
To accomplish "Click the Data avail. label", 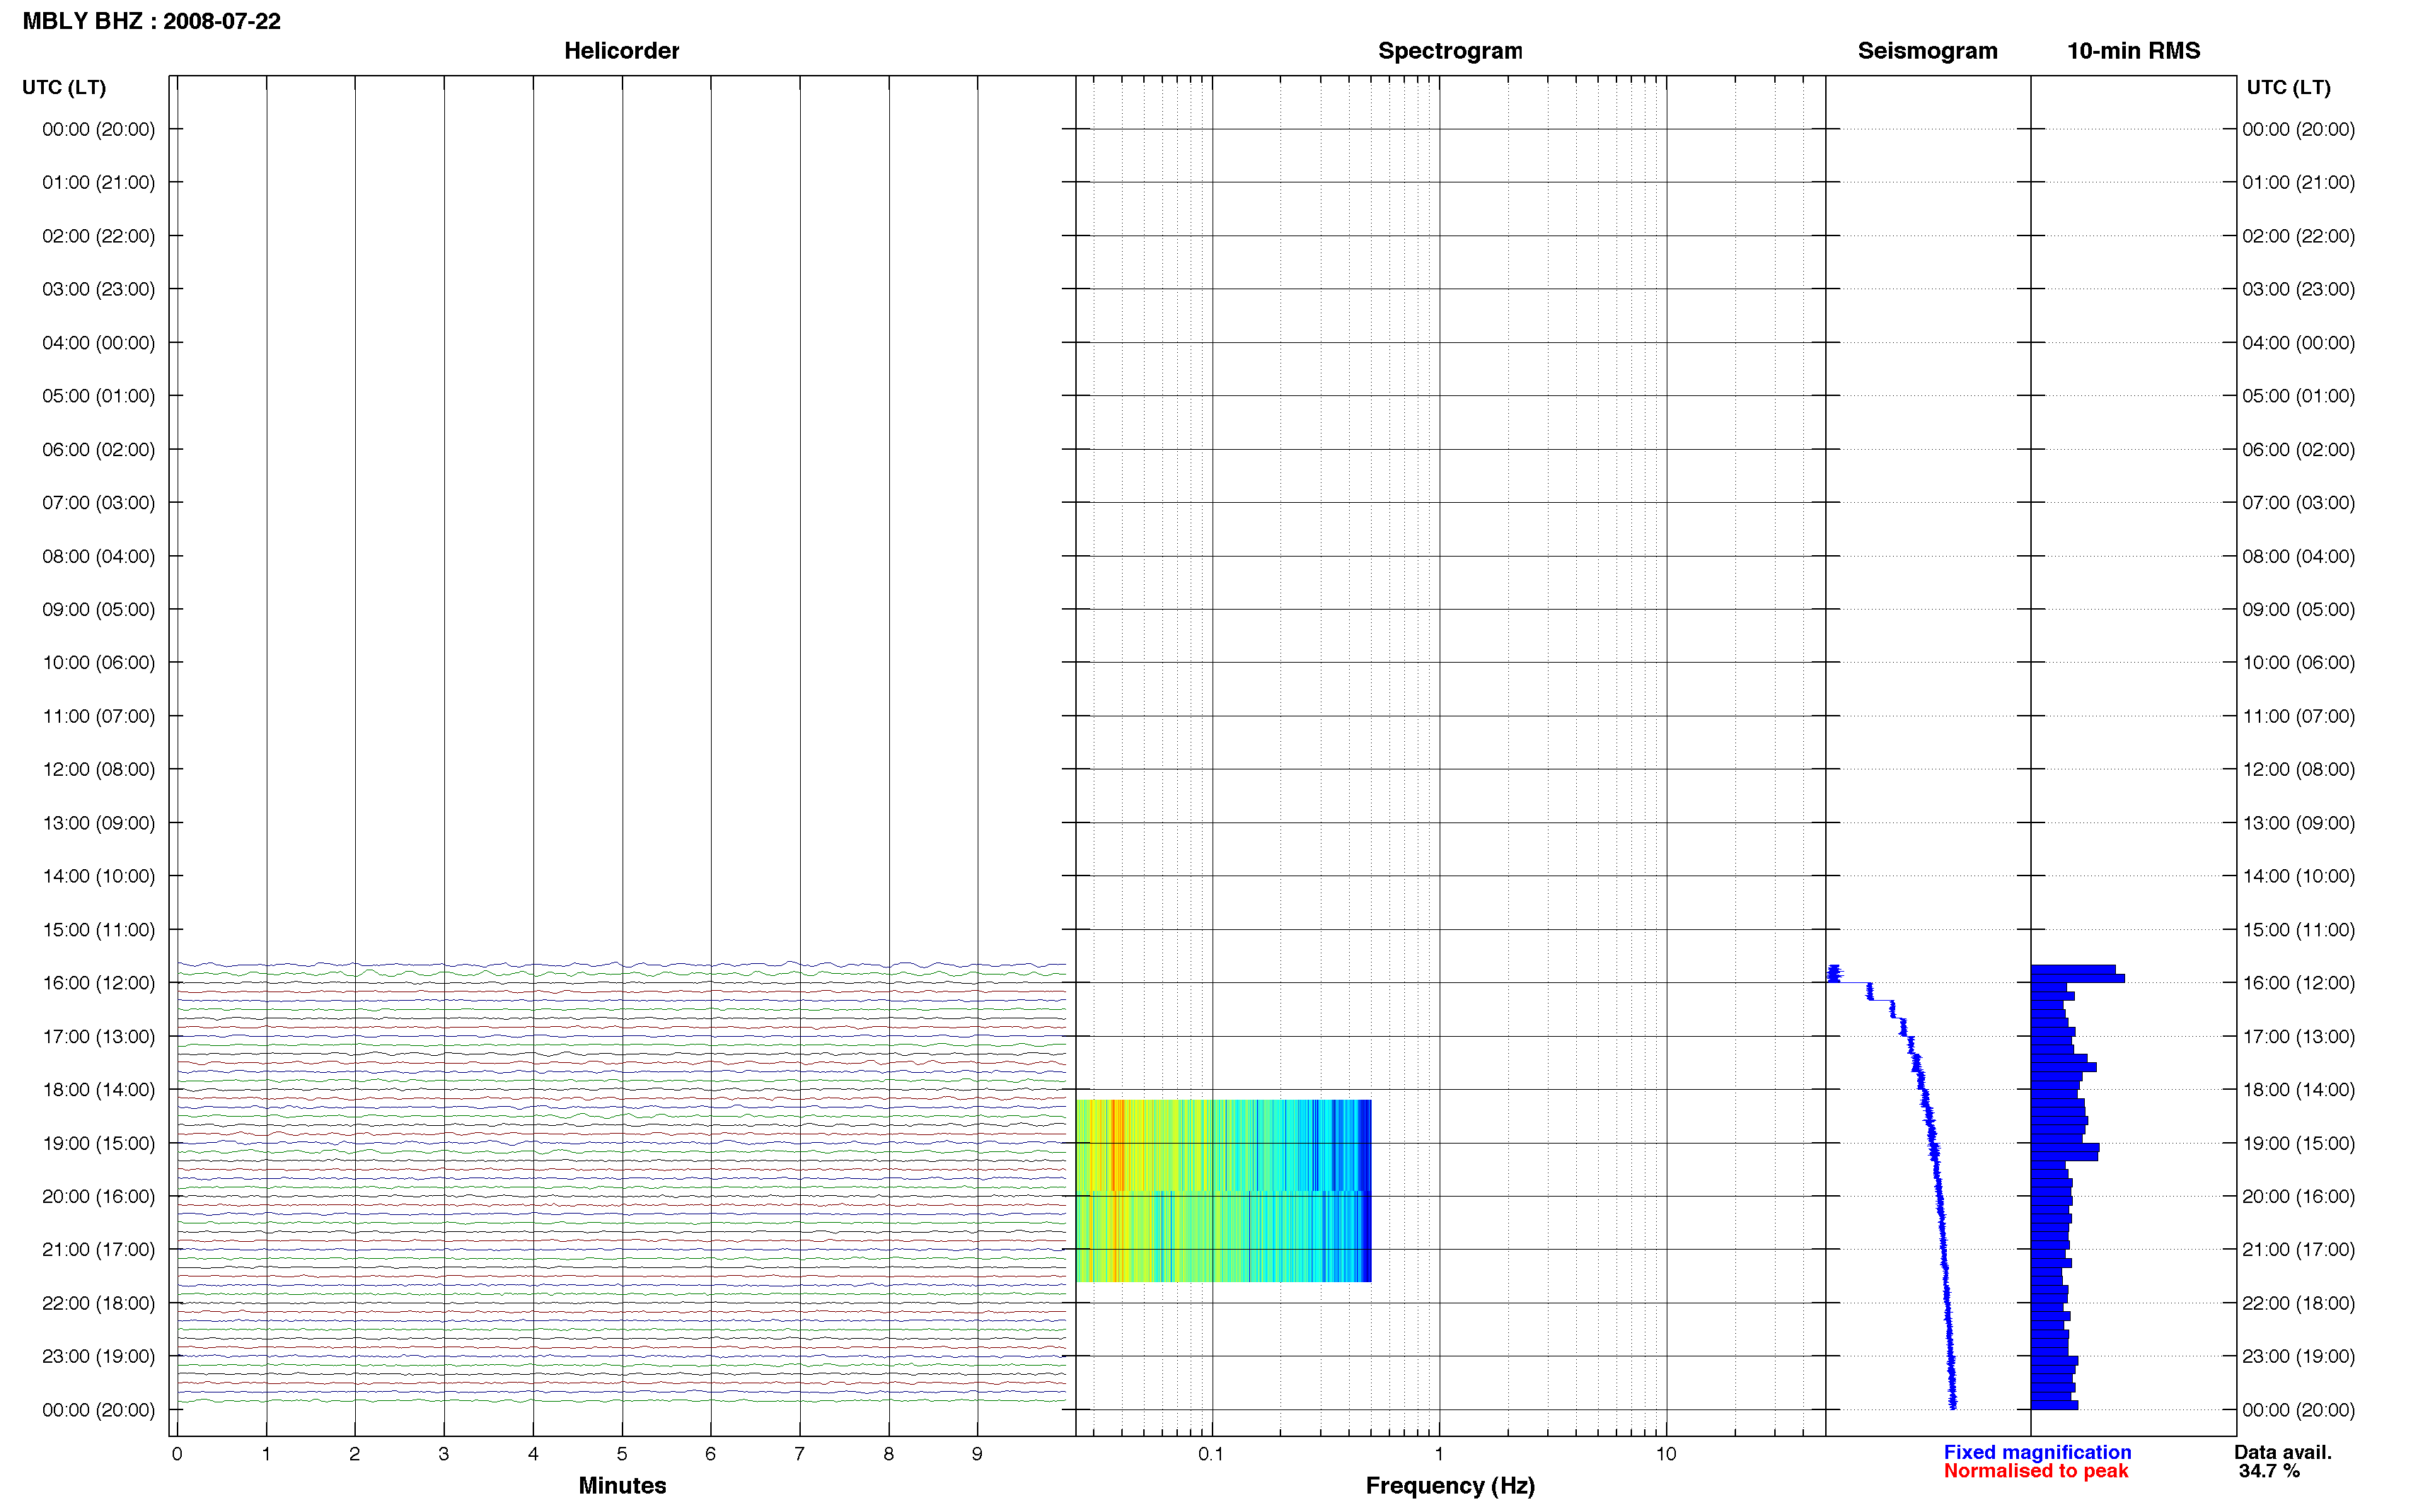I will click(x=2283, y=1452).
